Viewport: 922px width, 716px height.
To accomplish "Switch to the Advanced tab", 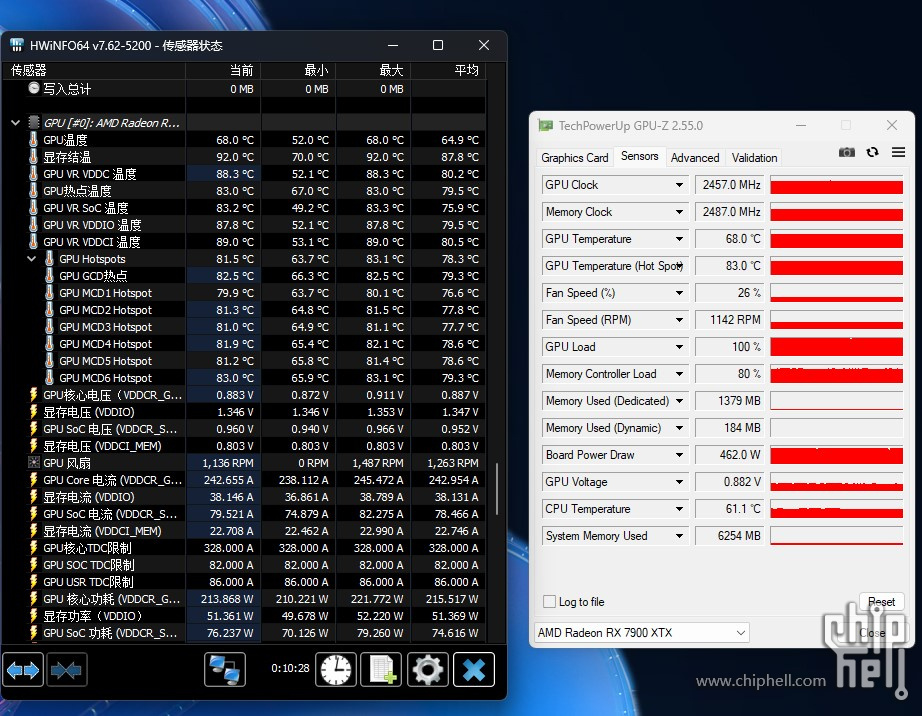I will [695, 158].
